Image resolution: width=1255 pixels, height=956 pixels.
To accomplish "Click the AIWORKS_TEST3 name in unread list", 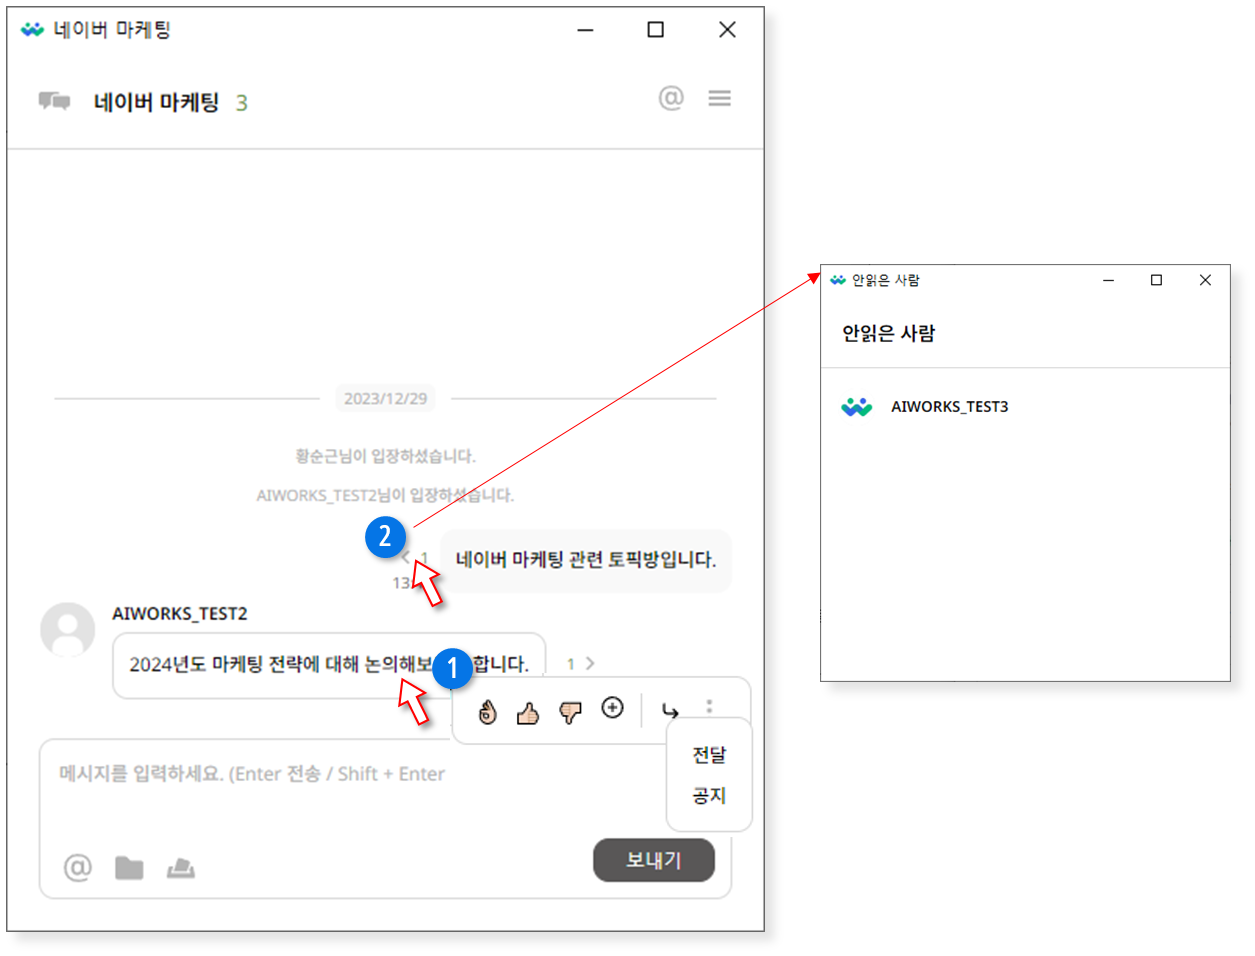I will (950, 406).
